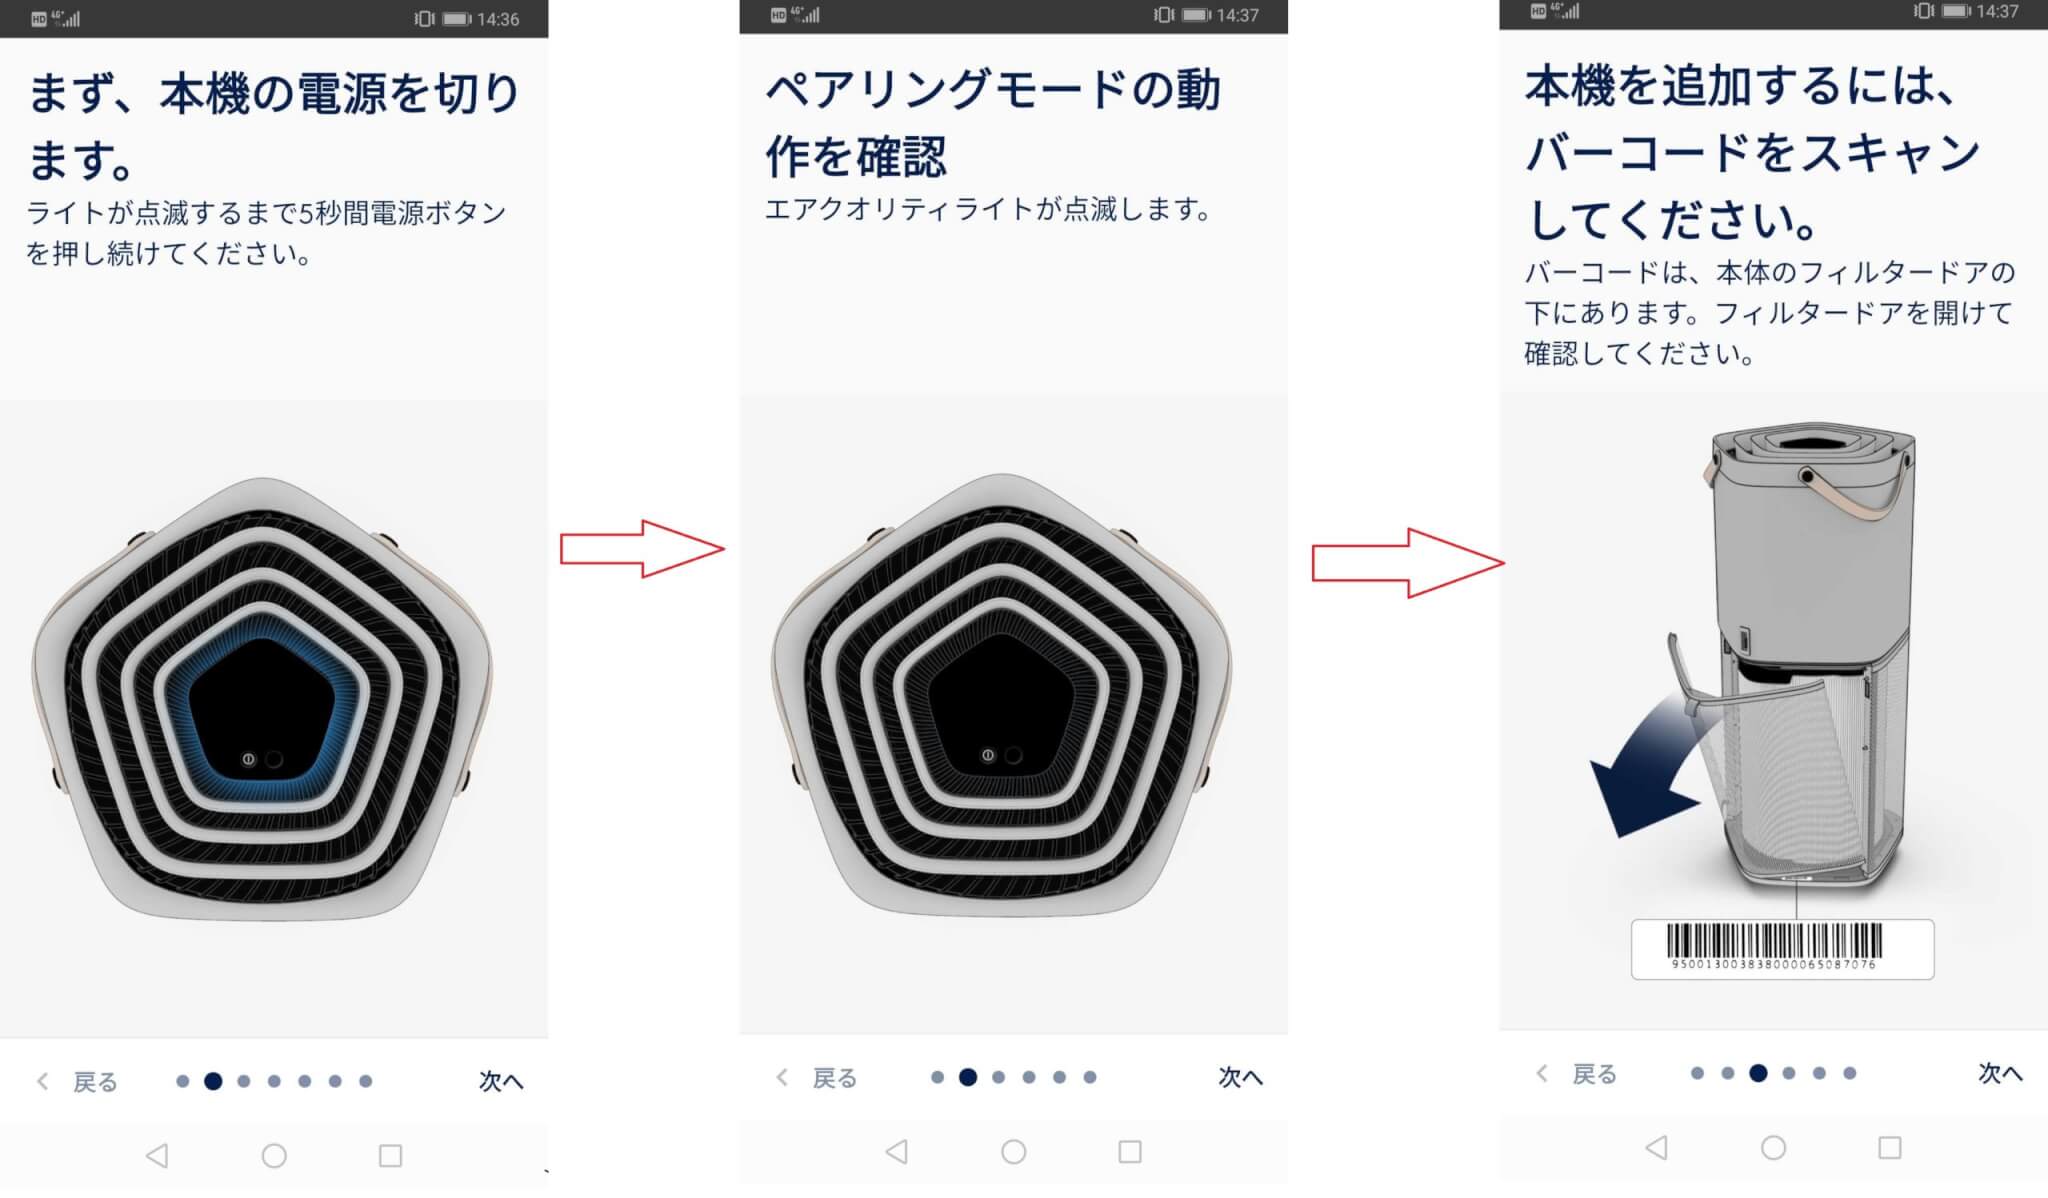
Task: Select active third dot on barcode screen
Action: (1758, 1073)
